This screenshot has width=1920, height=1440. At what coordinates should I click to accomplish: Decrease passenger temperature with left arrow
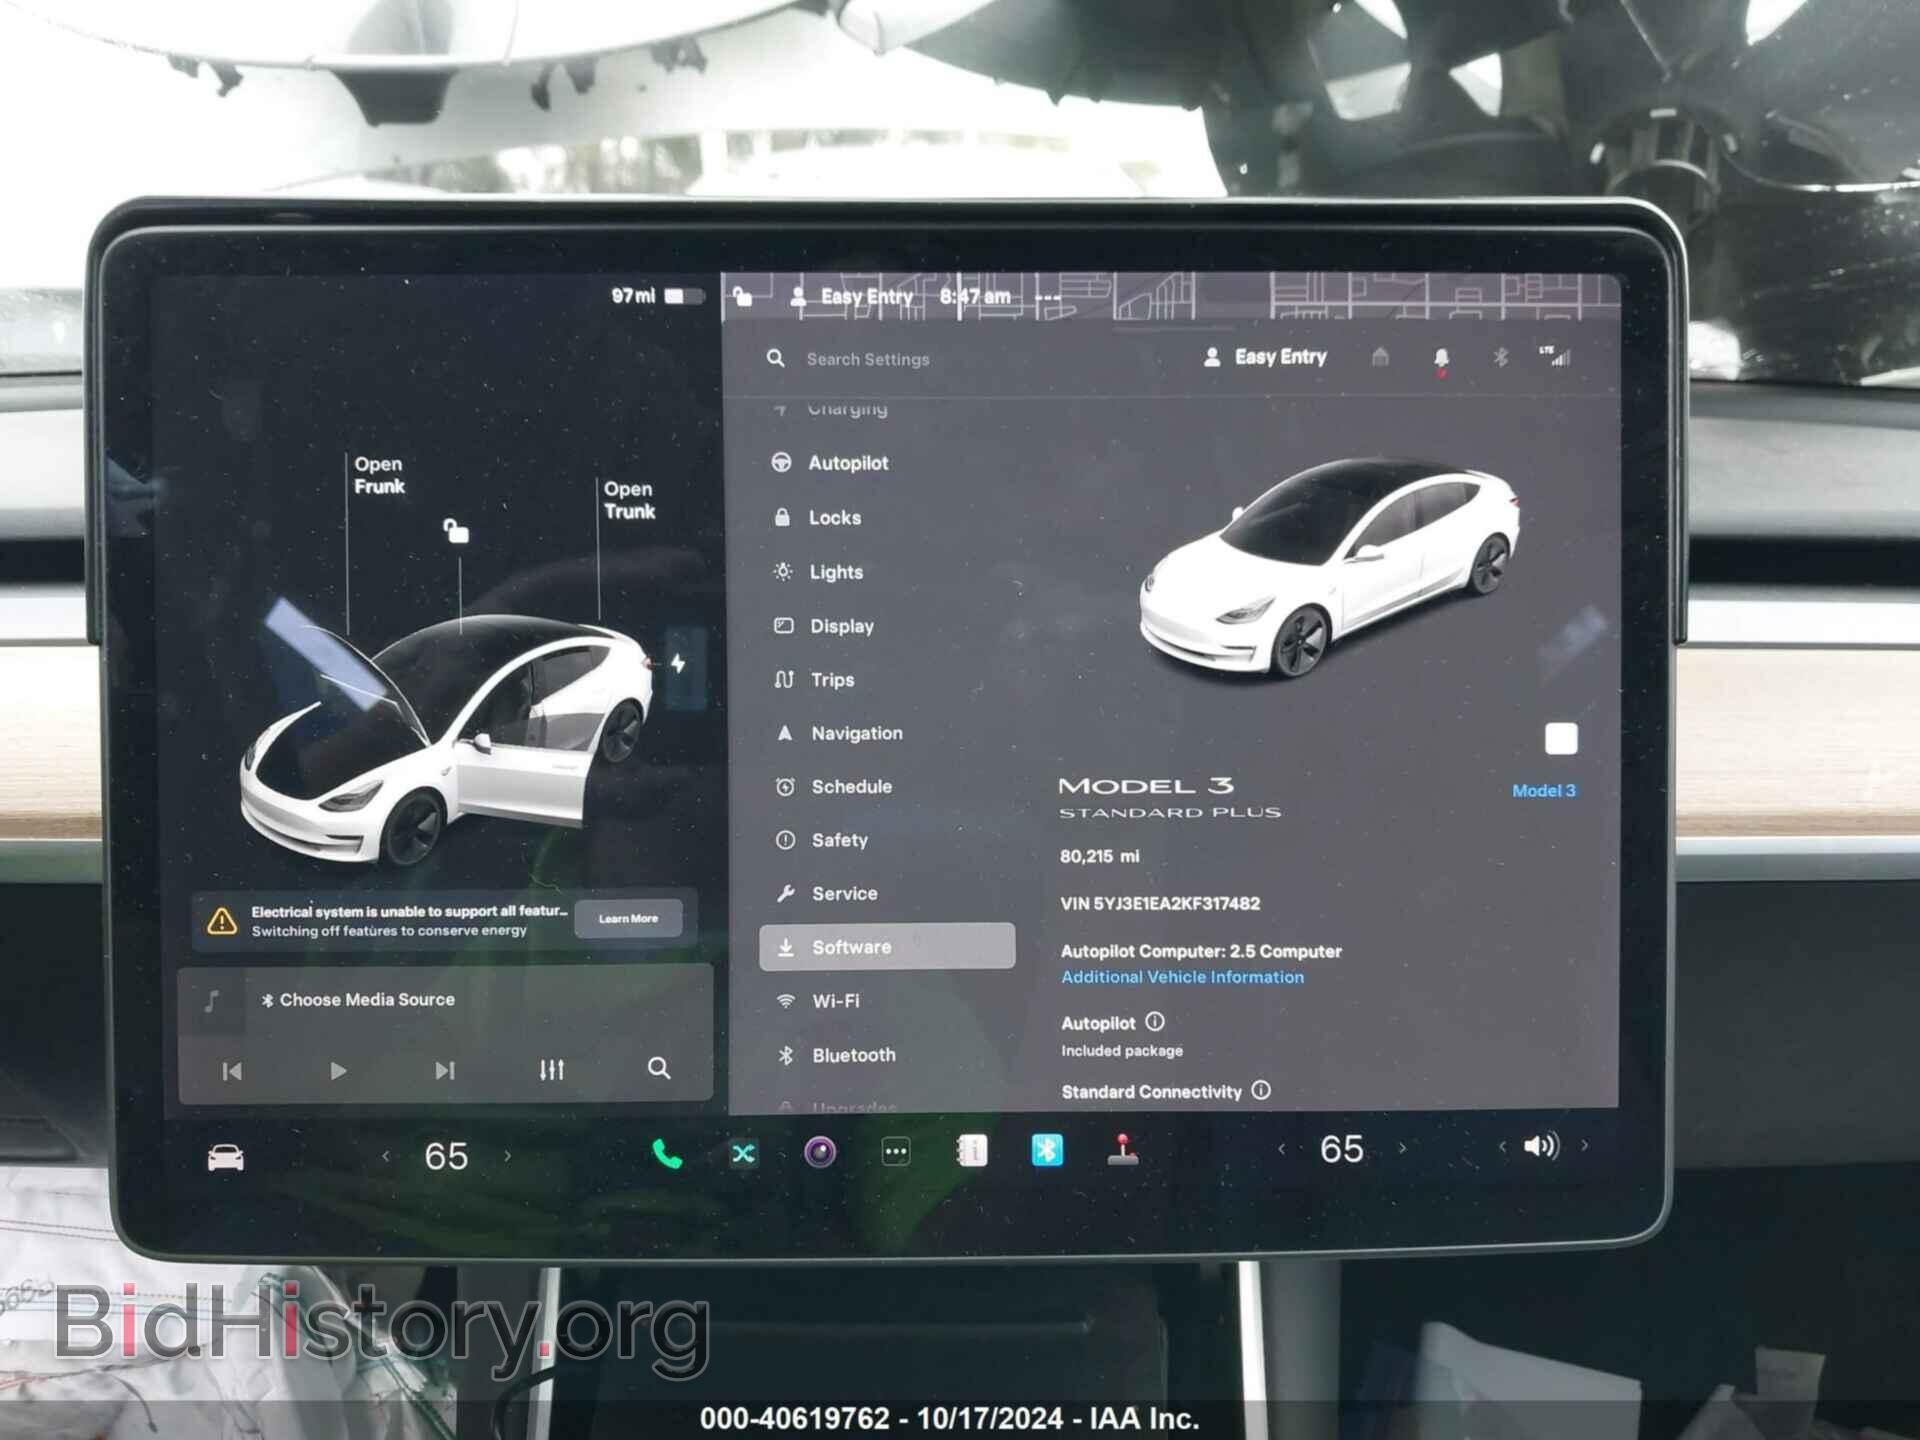1281,1149
